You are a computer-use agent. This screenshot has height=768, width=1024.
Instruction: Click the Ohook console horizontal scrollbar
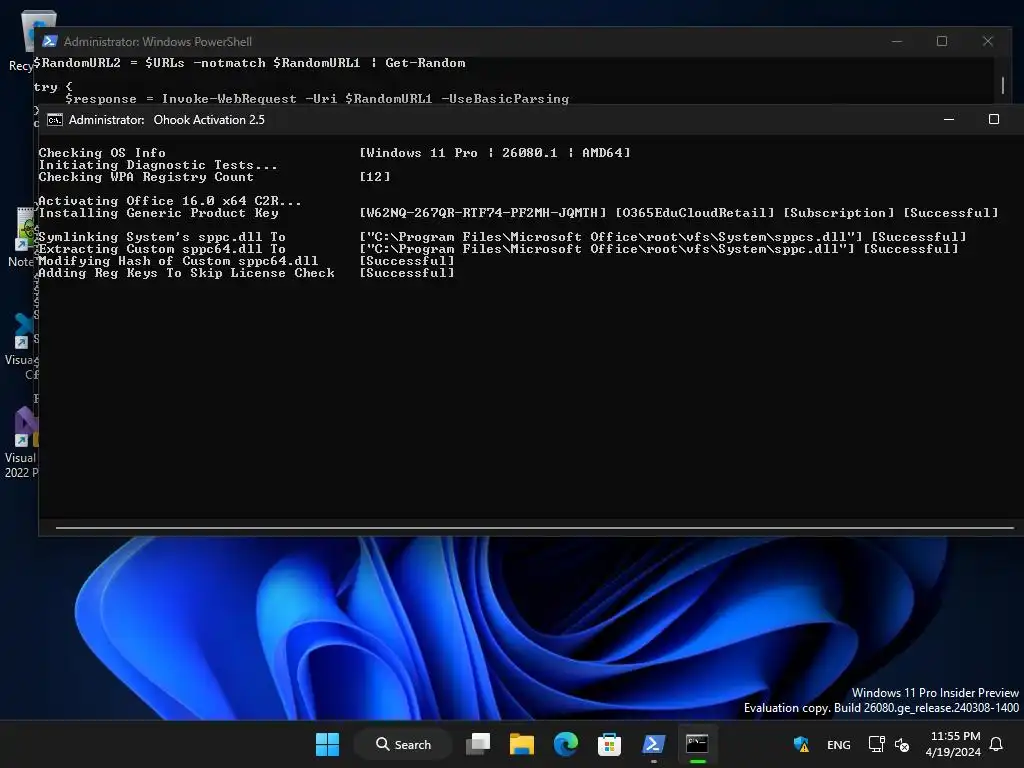point(534,528)
